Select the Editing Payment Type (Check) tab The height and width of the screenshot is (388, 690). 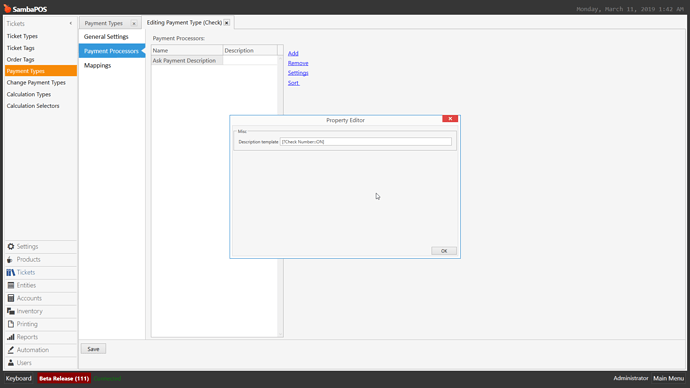pyautogui.click(x=184, y=22)
